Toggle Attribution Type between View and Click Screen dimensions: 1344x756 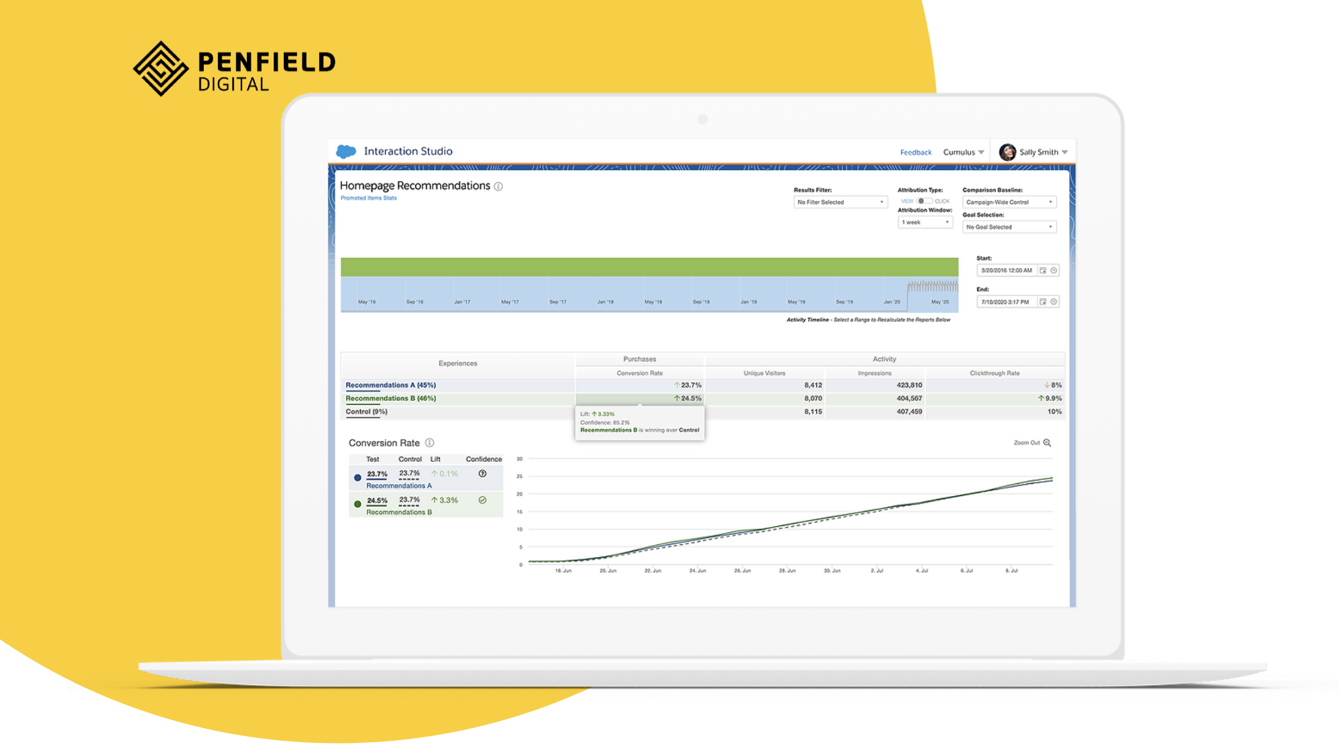coord(924,201)
